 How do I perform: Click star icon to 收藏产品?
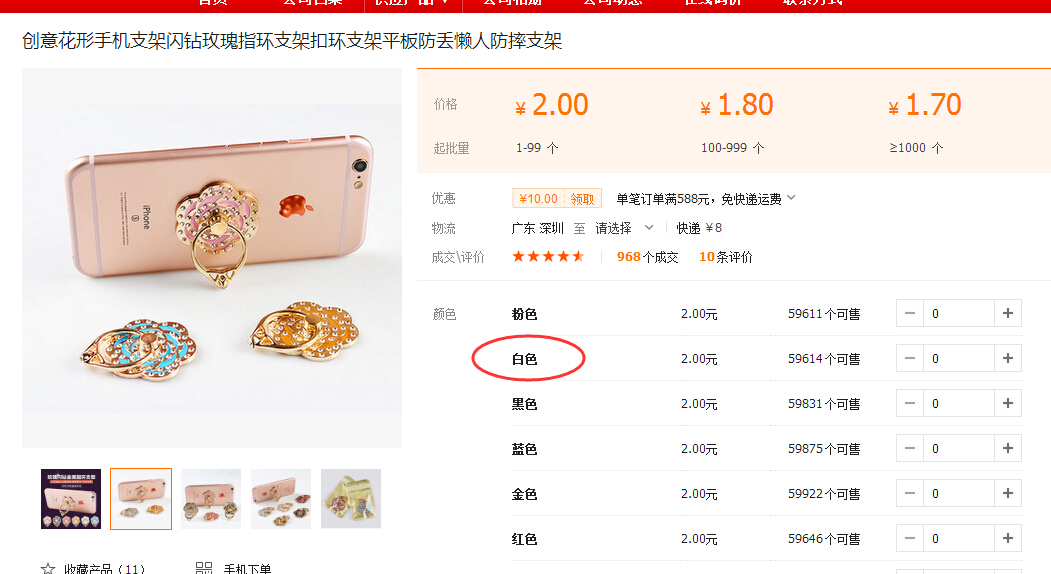coord(48,569)
